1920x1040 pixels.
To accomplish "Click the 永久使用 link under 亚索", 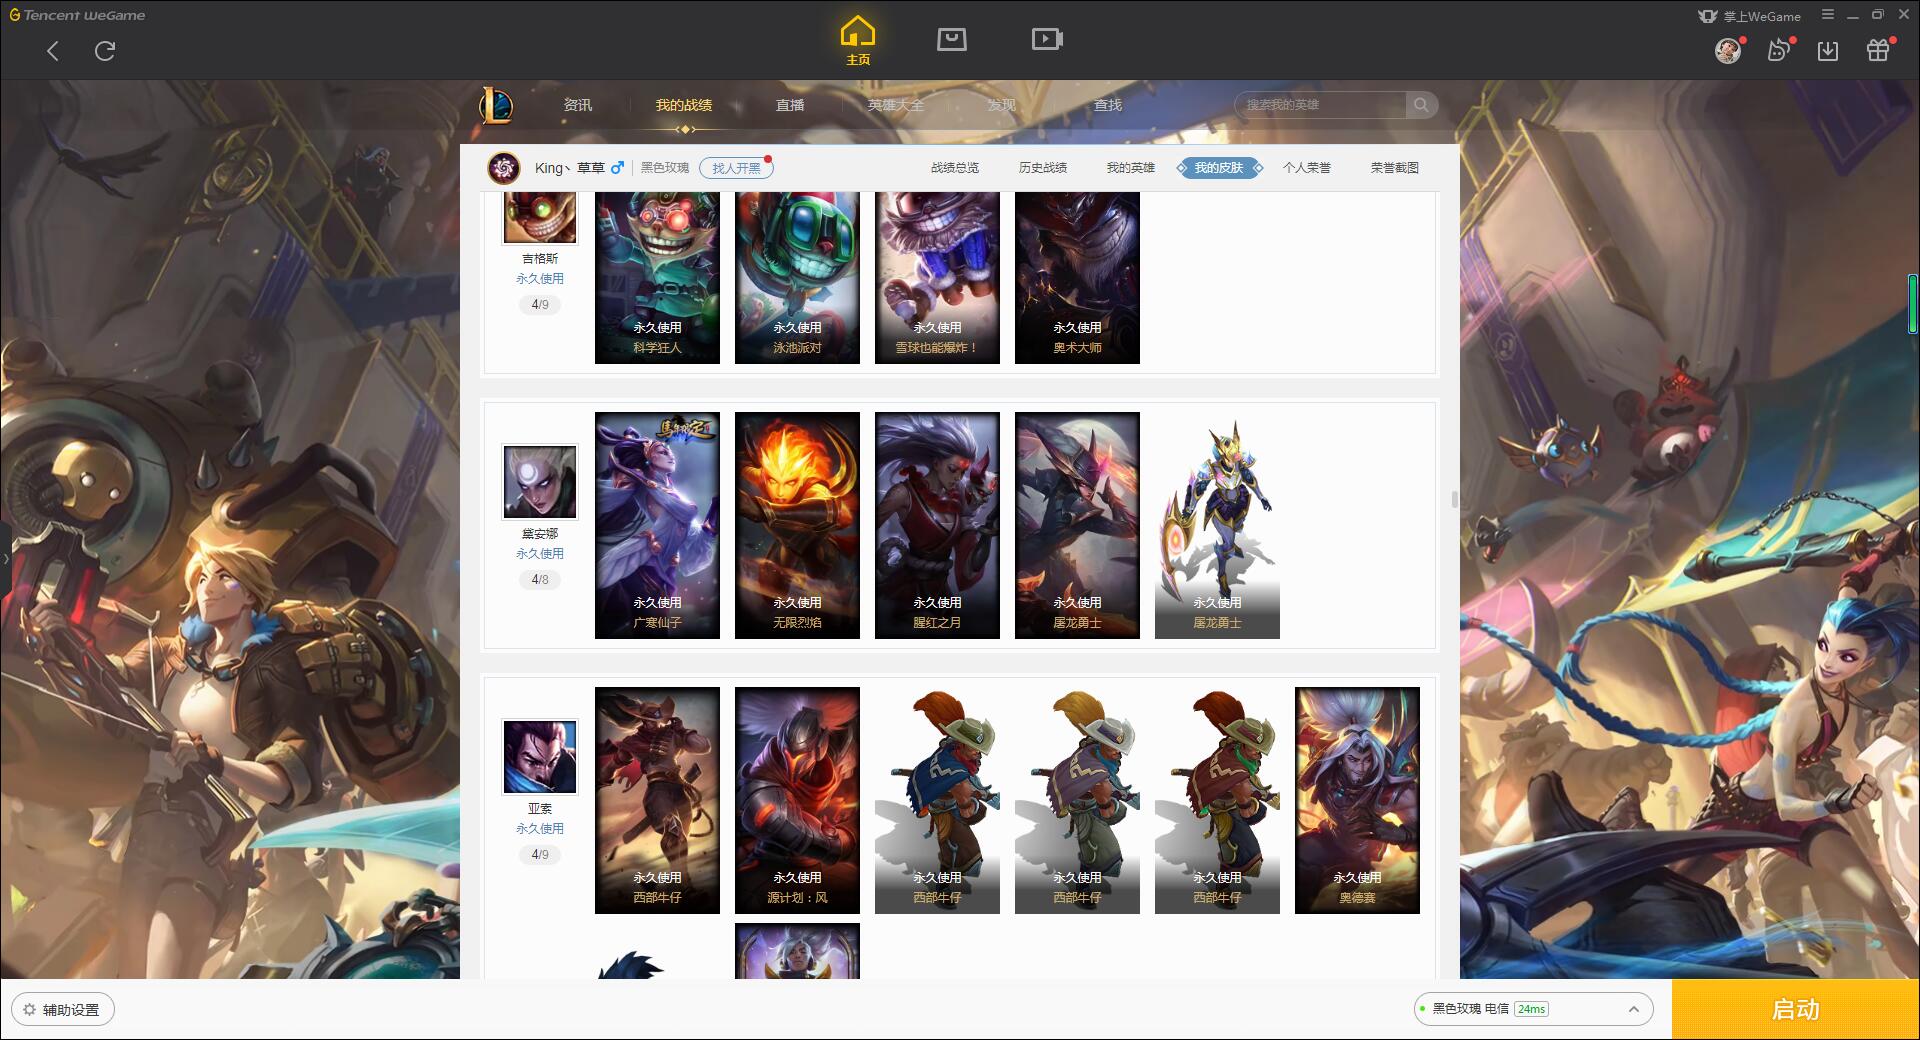I will tap(540, 829).
